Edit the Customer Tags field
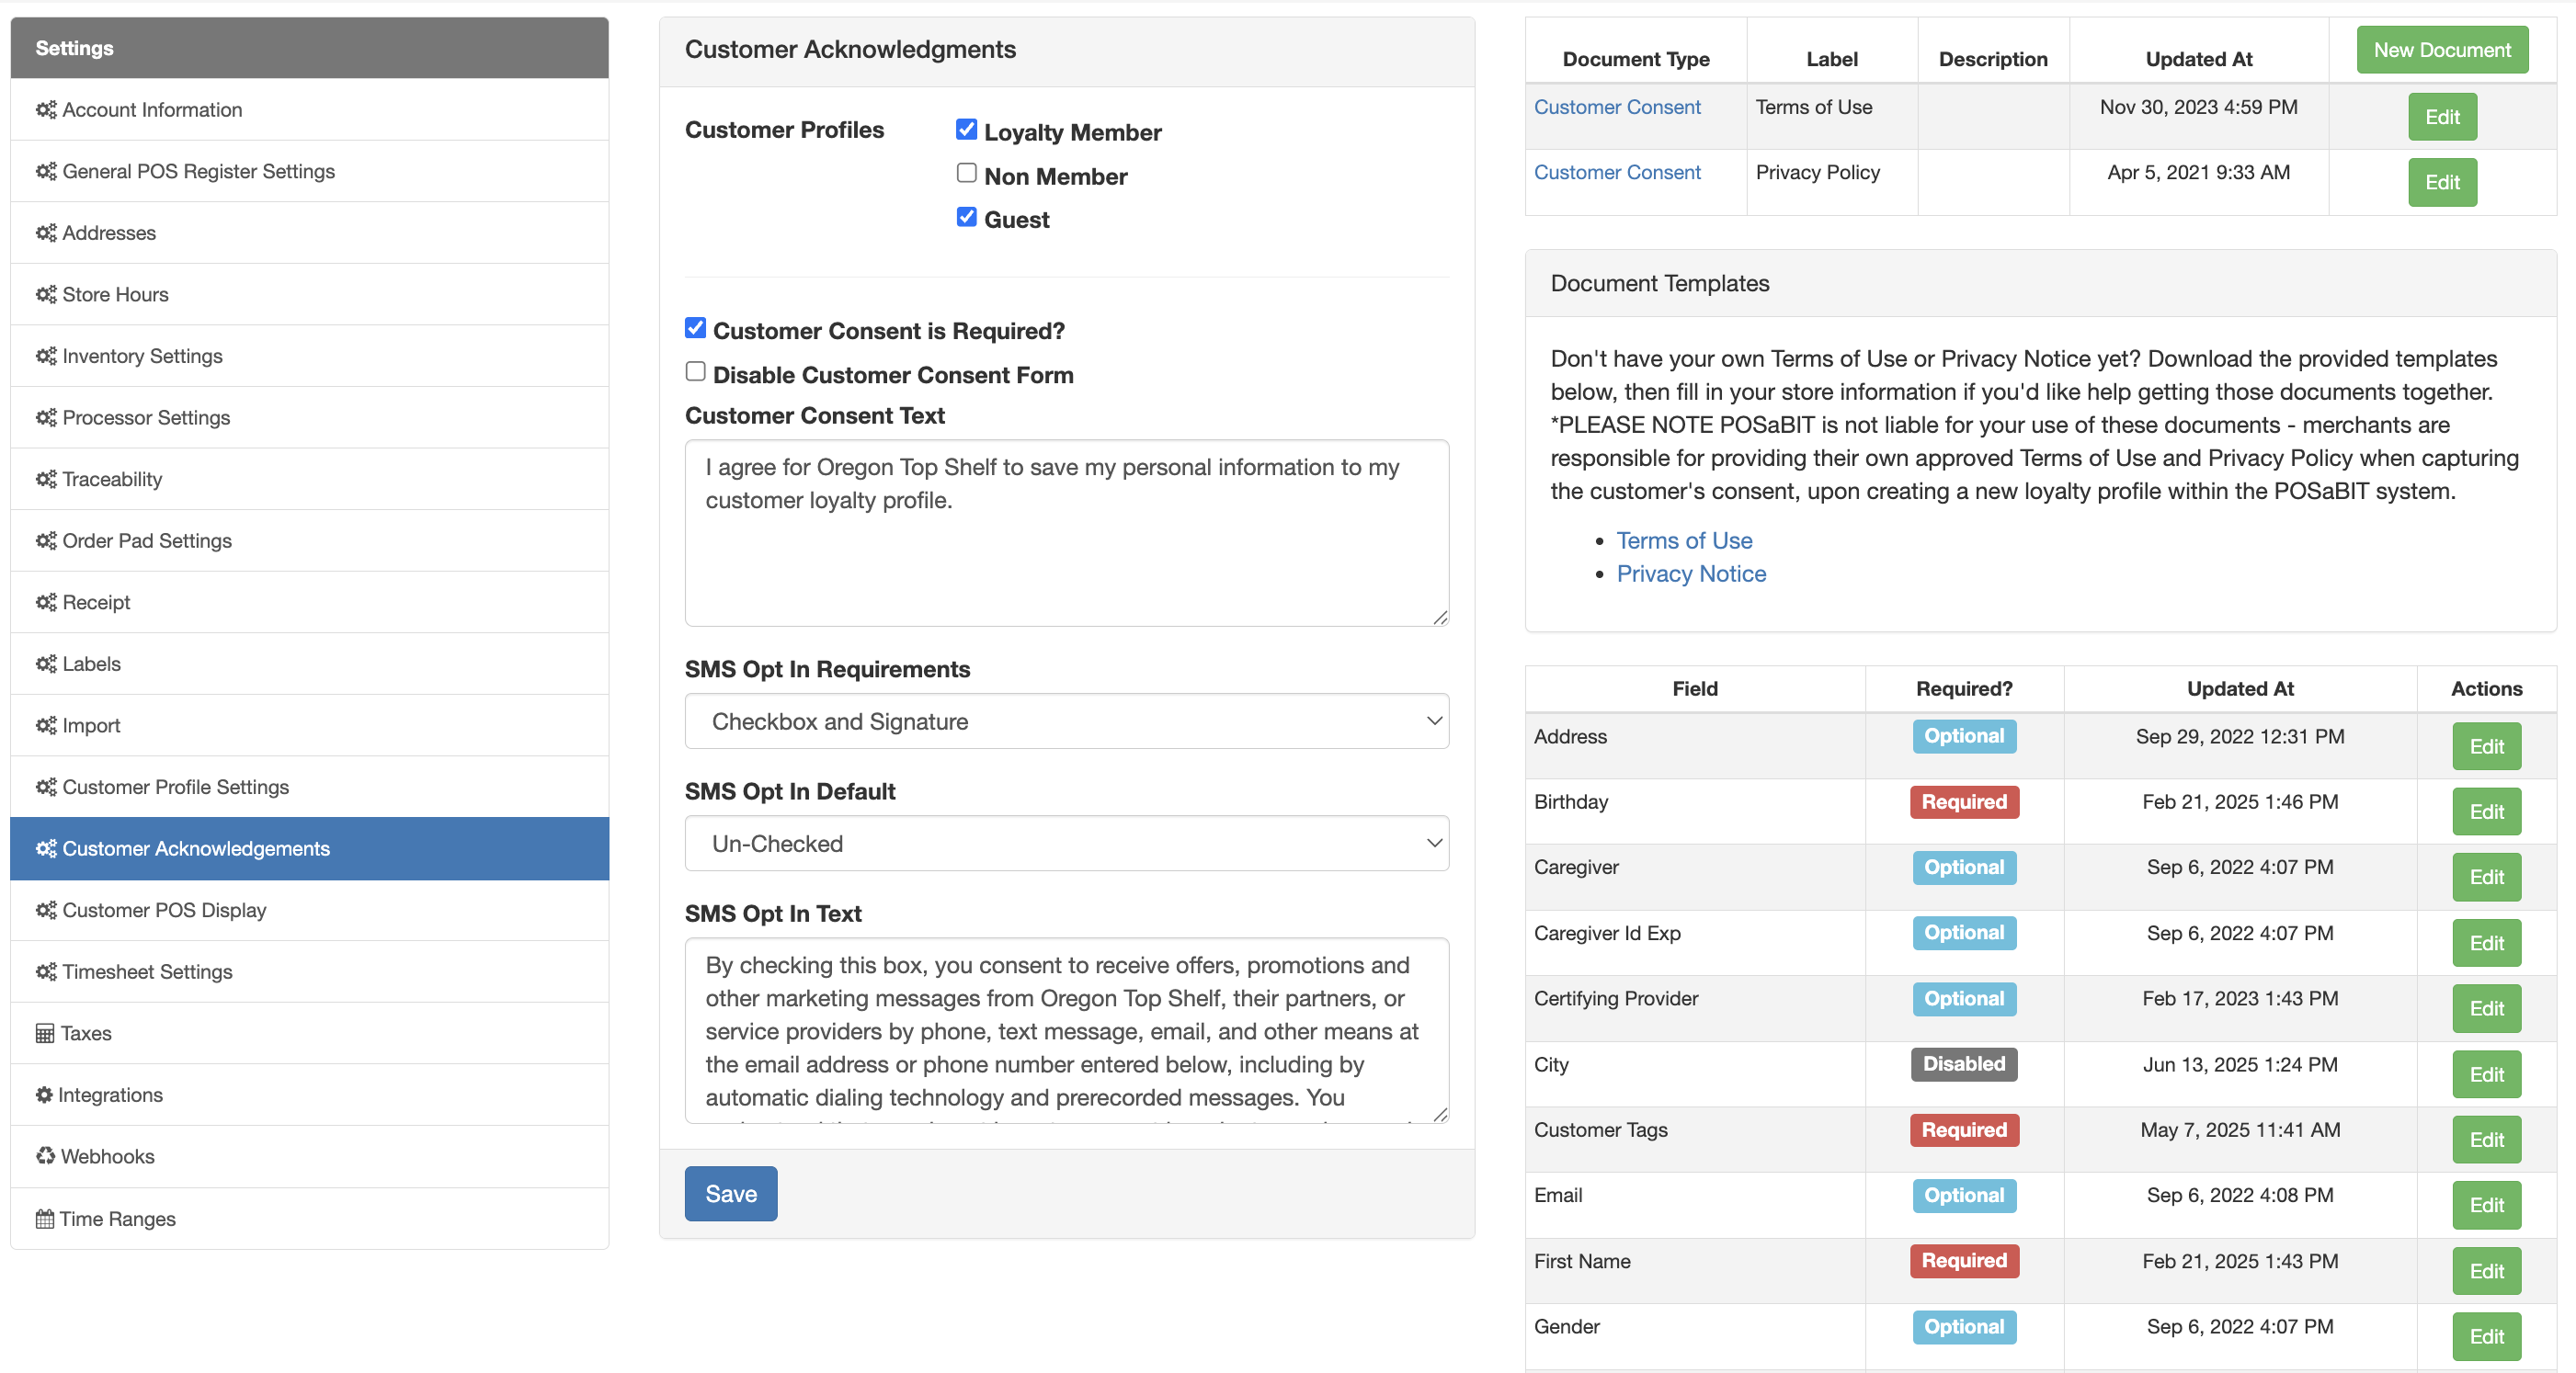 pyautogui.click(x=2485, y=1139)
